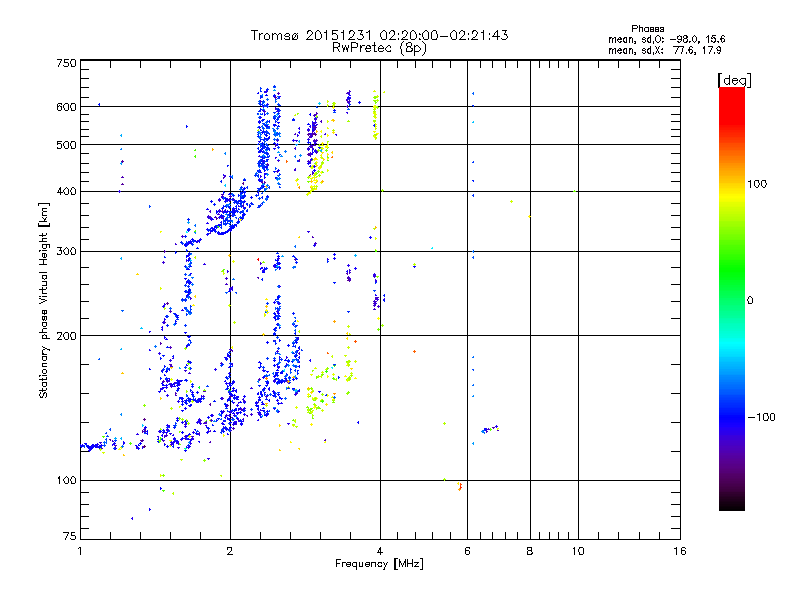Click the x-axis tick label '4'

[380, 551]
